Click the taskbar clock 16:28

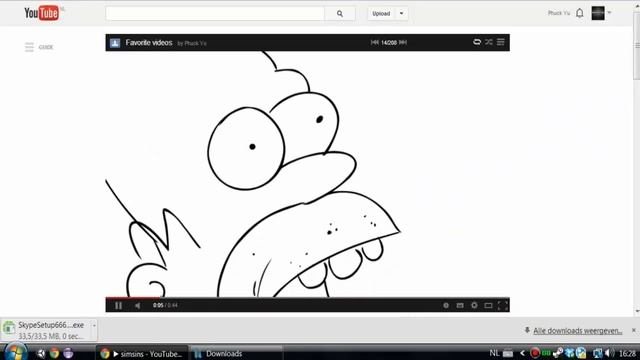click(x=627, y=353)
